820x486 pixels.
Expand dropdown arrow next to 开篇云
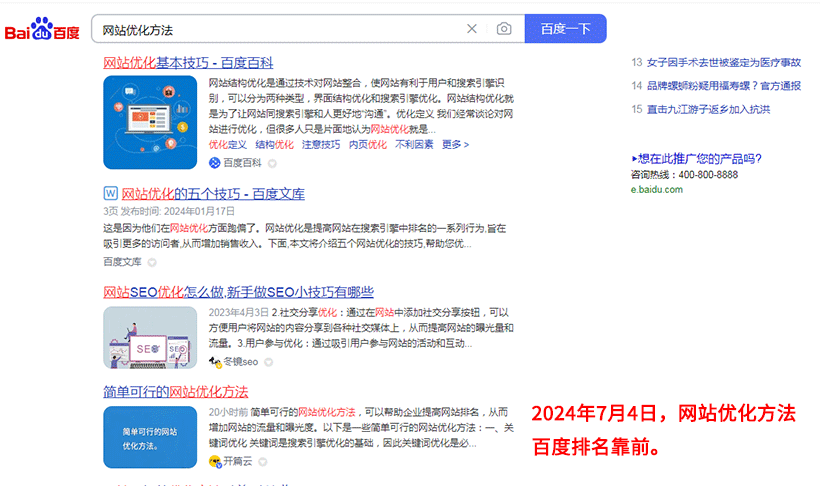tap(262, 461)
